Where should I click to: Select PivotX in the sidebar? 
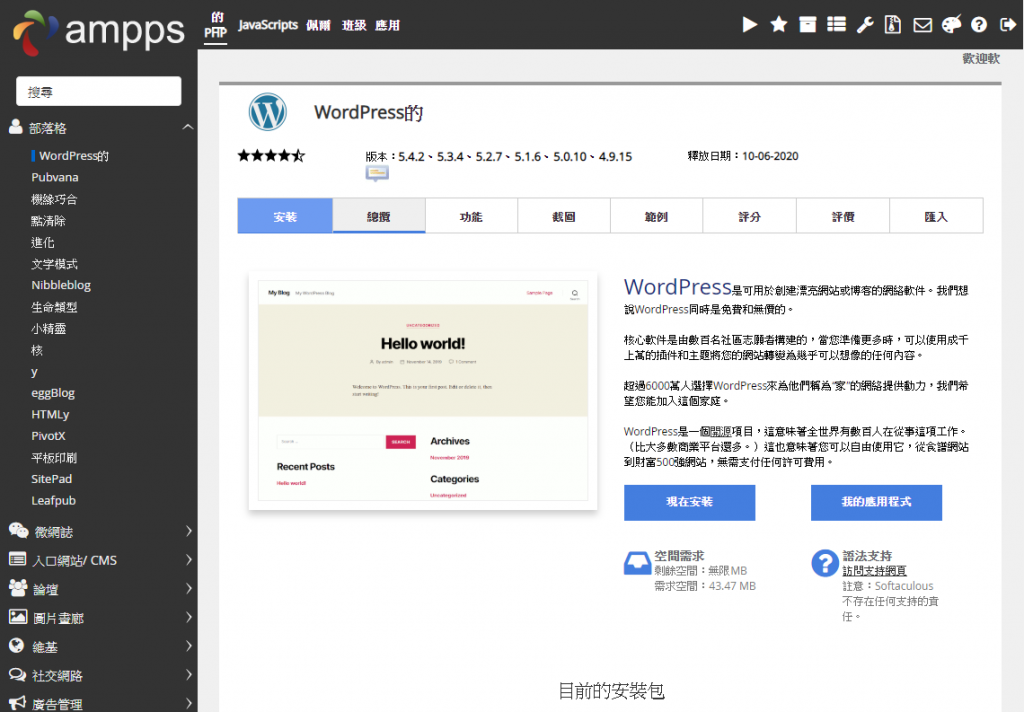(48, 436)
